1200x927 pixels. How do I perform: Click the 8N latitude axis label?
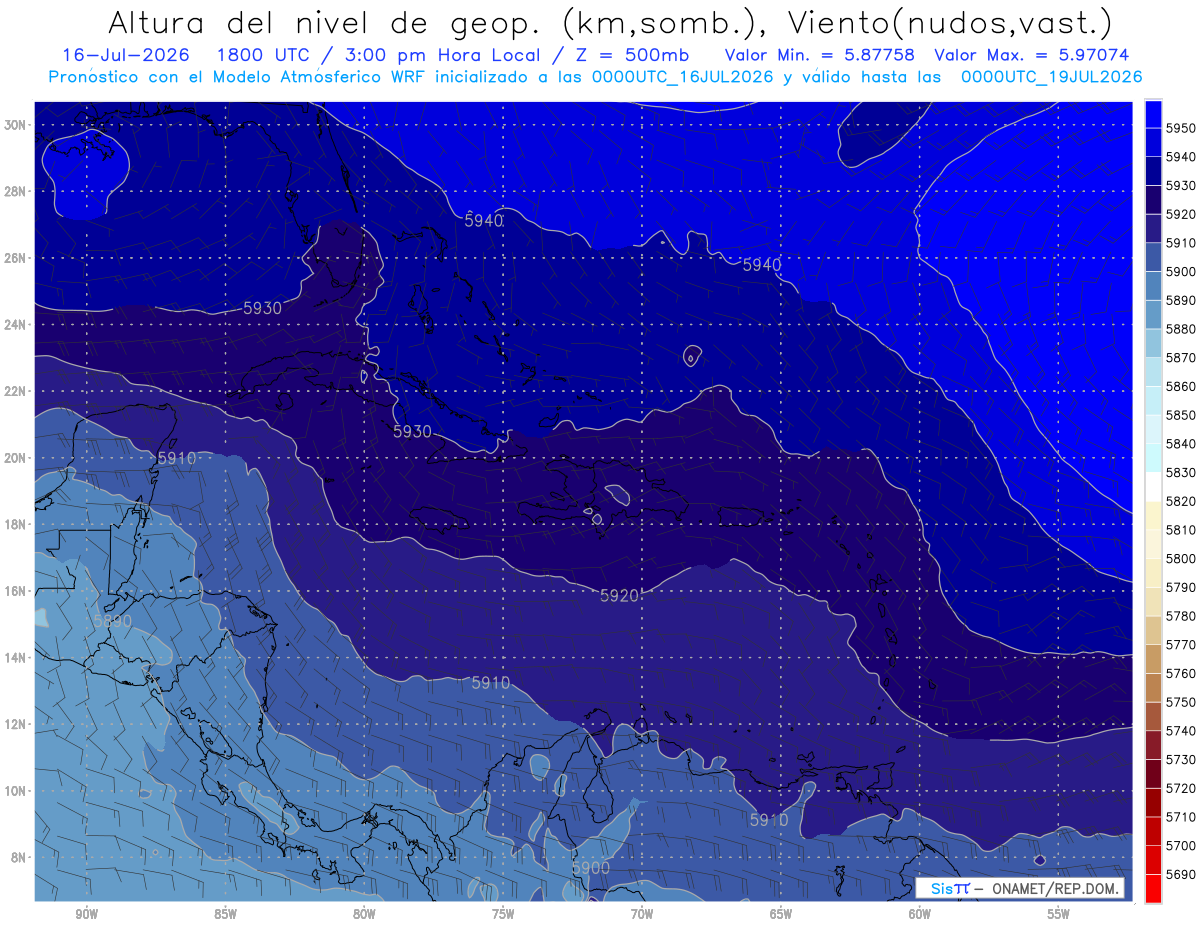point(18,857)
